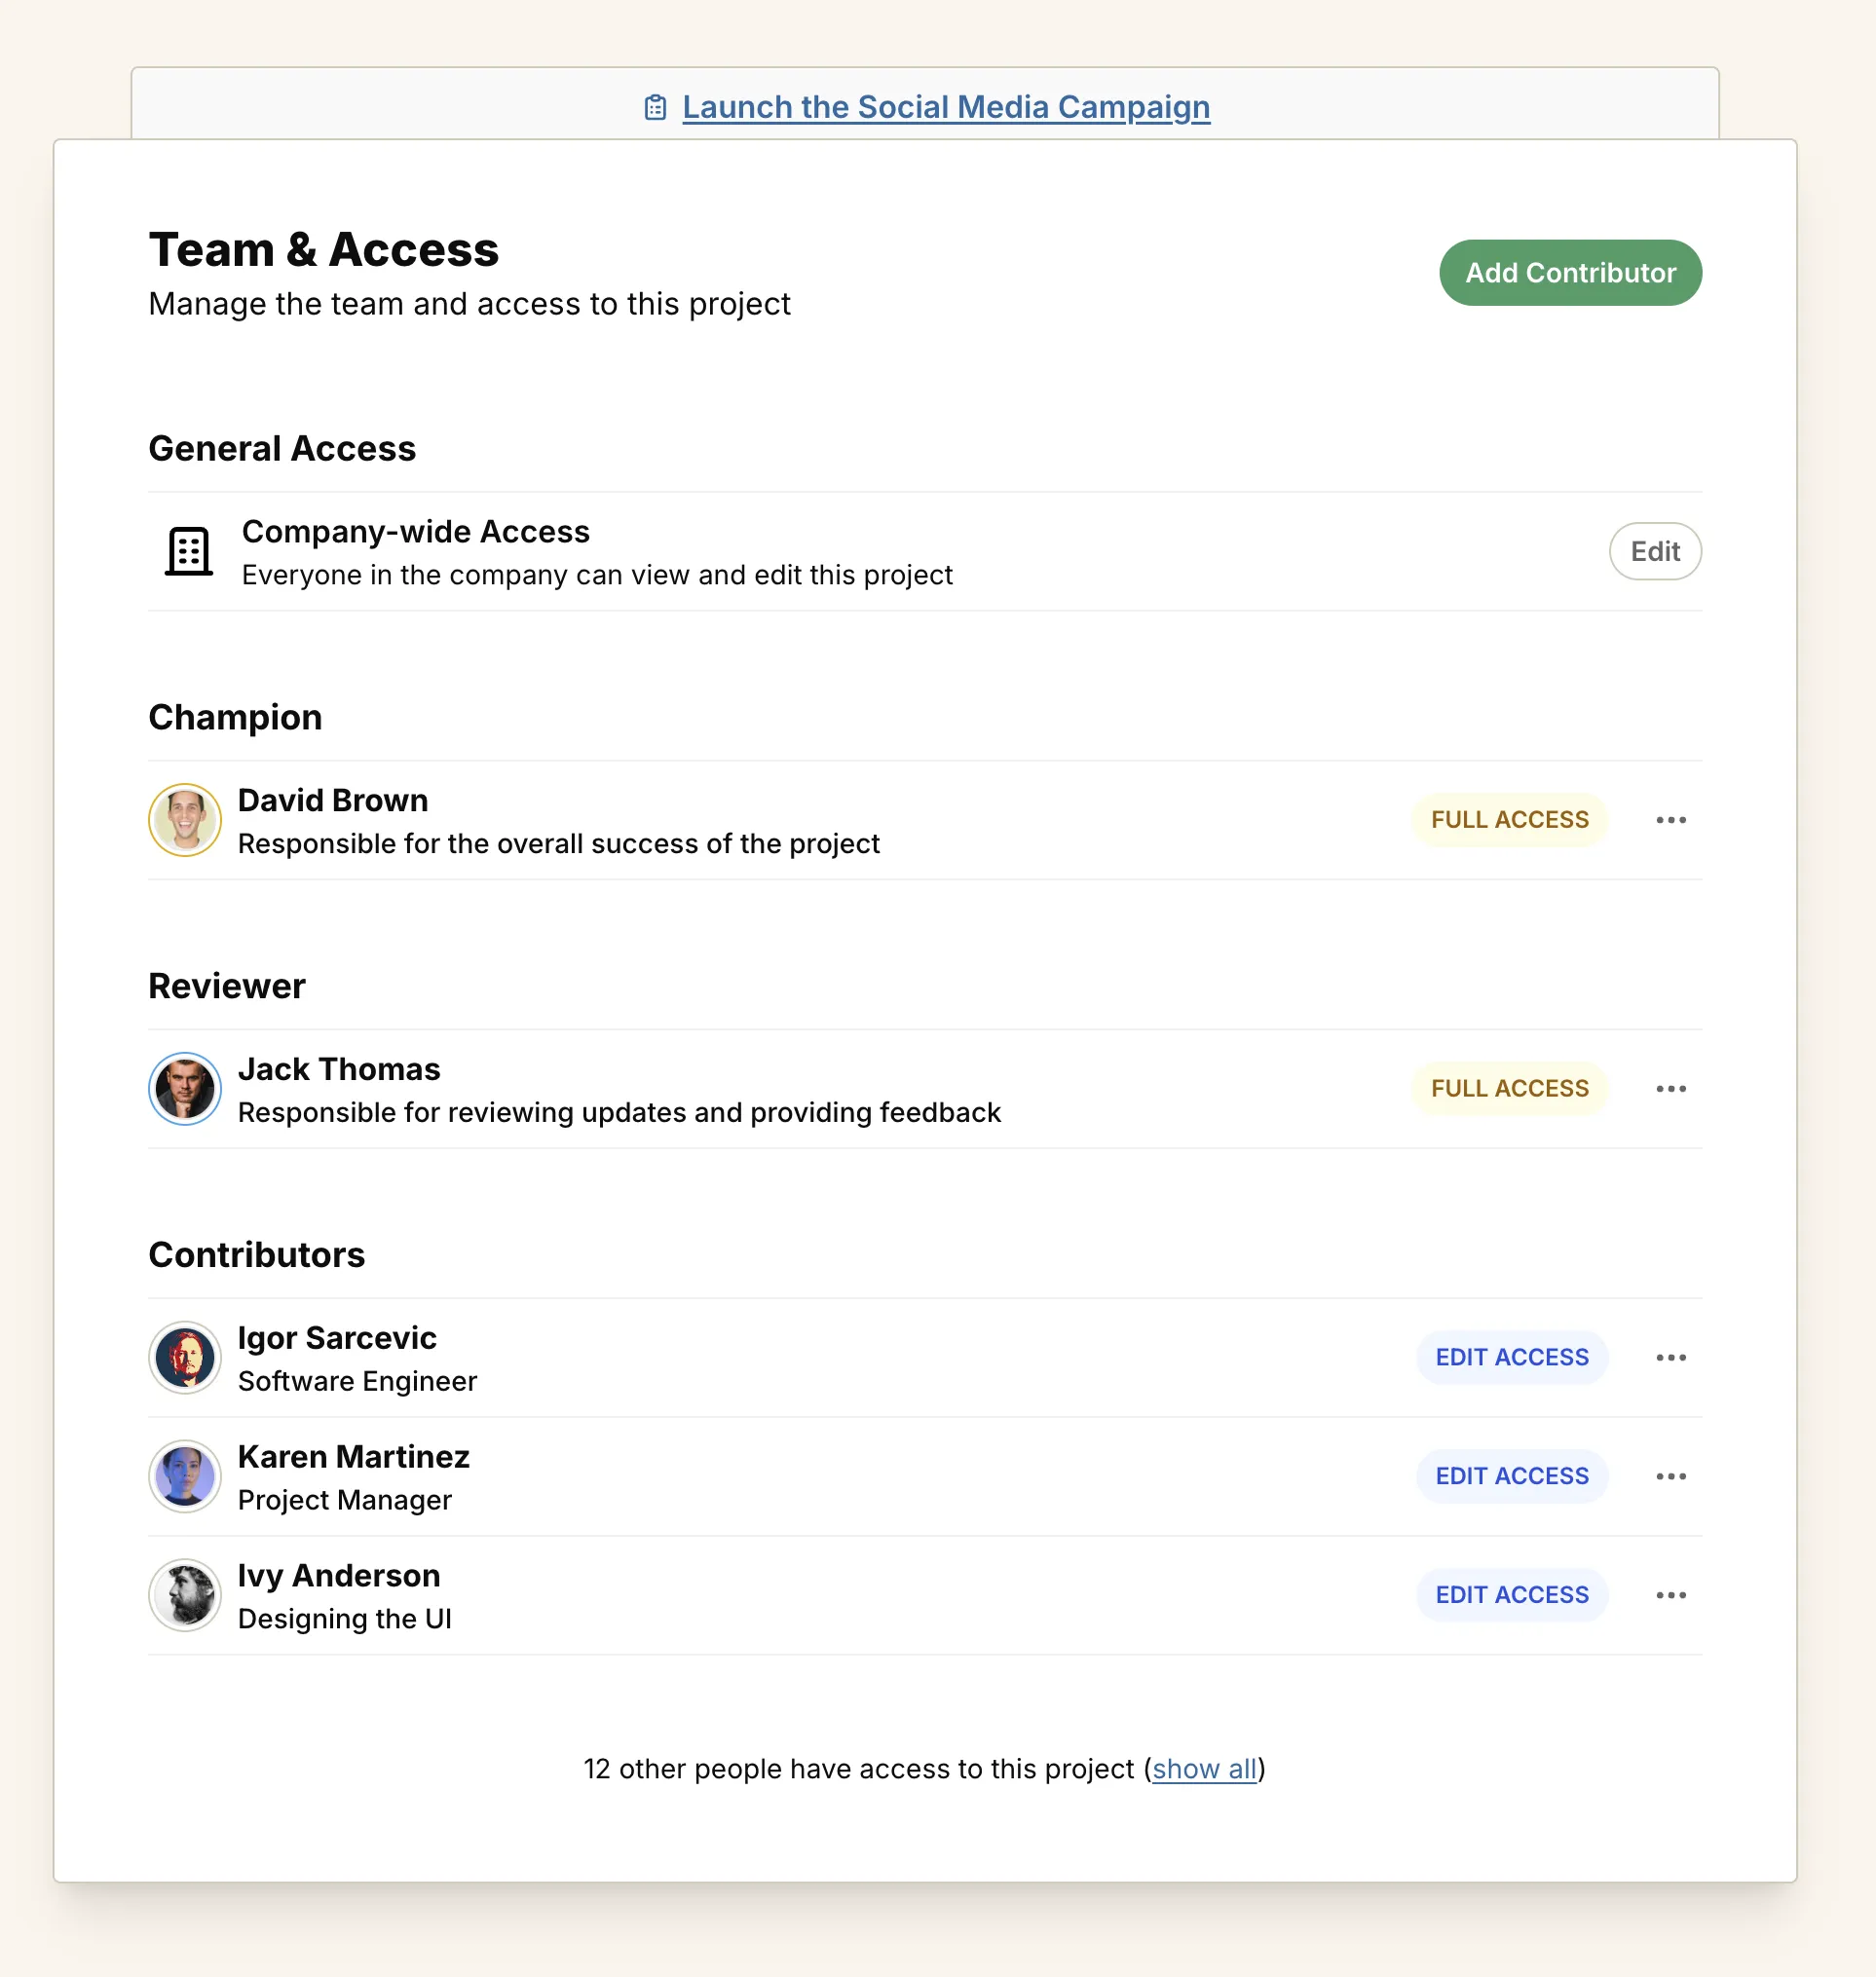Screen dimensions: 1876x1977
Task: Click the company building icon under General Access
Action: 186,551
